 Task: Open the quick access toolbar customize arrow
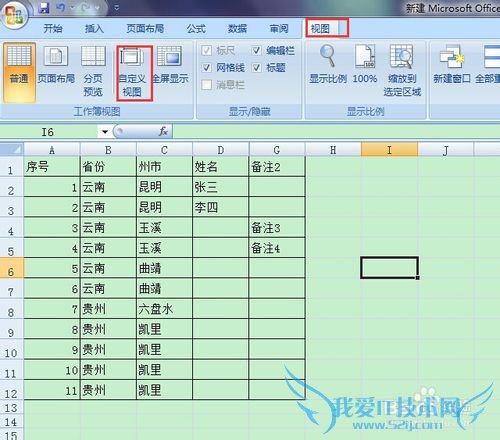(116, 7)
